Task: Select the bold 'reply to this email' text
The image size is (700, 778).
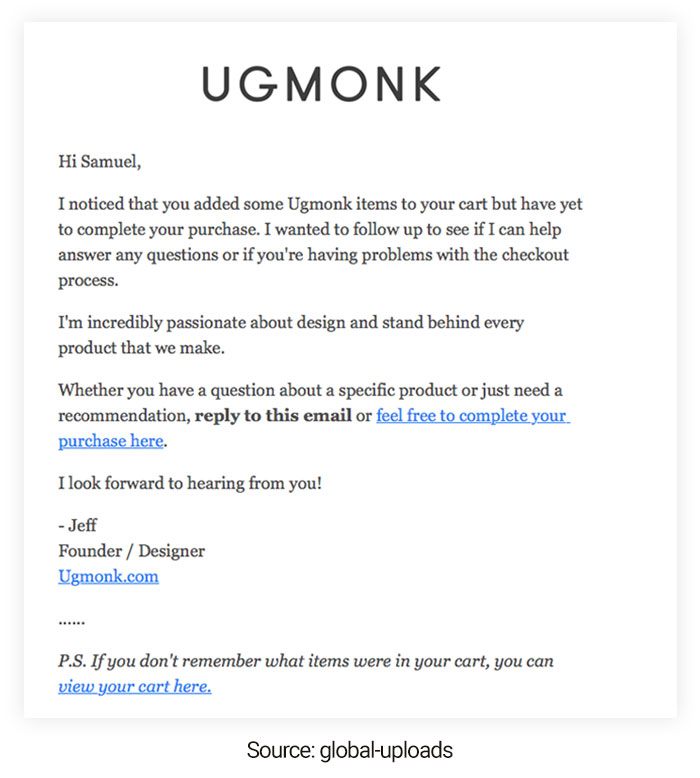Action: point(273,415)
